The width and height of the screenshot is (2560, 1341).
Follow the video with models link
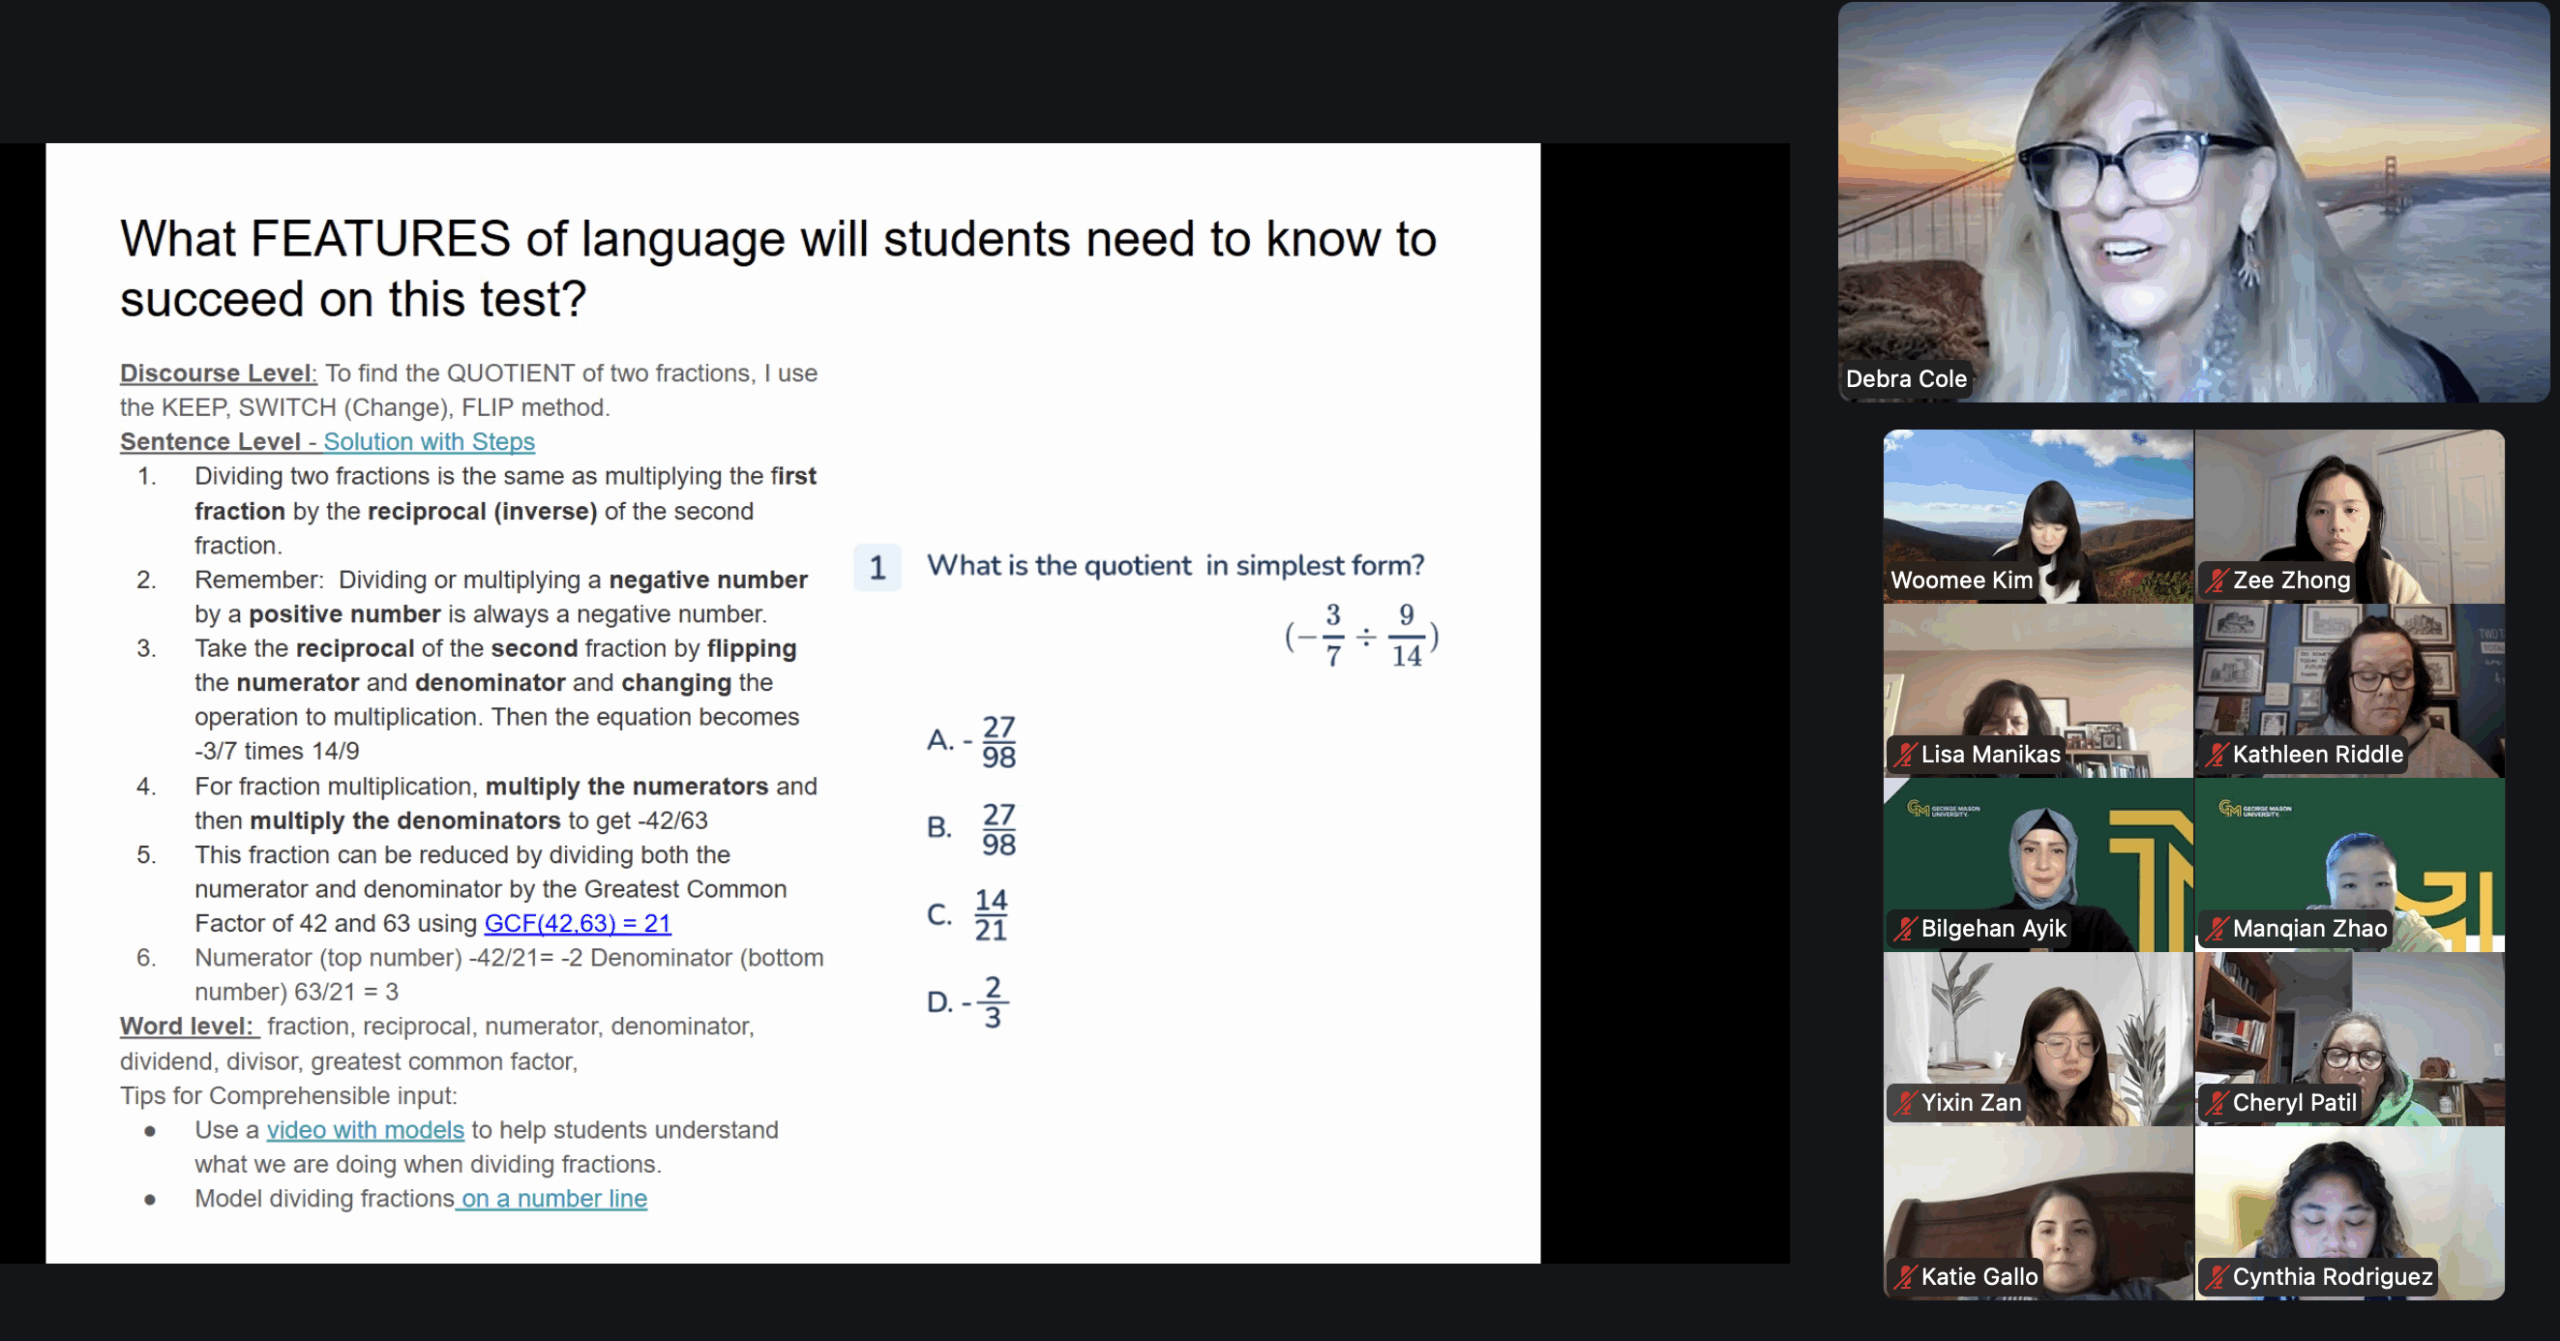(x=365, y=1129)
